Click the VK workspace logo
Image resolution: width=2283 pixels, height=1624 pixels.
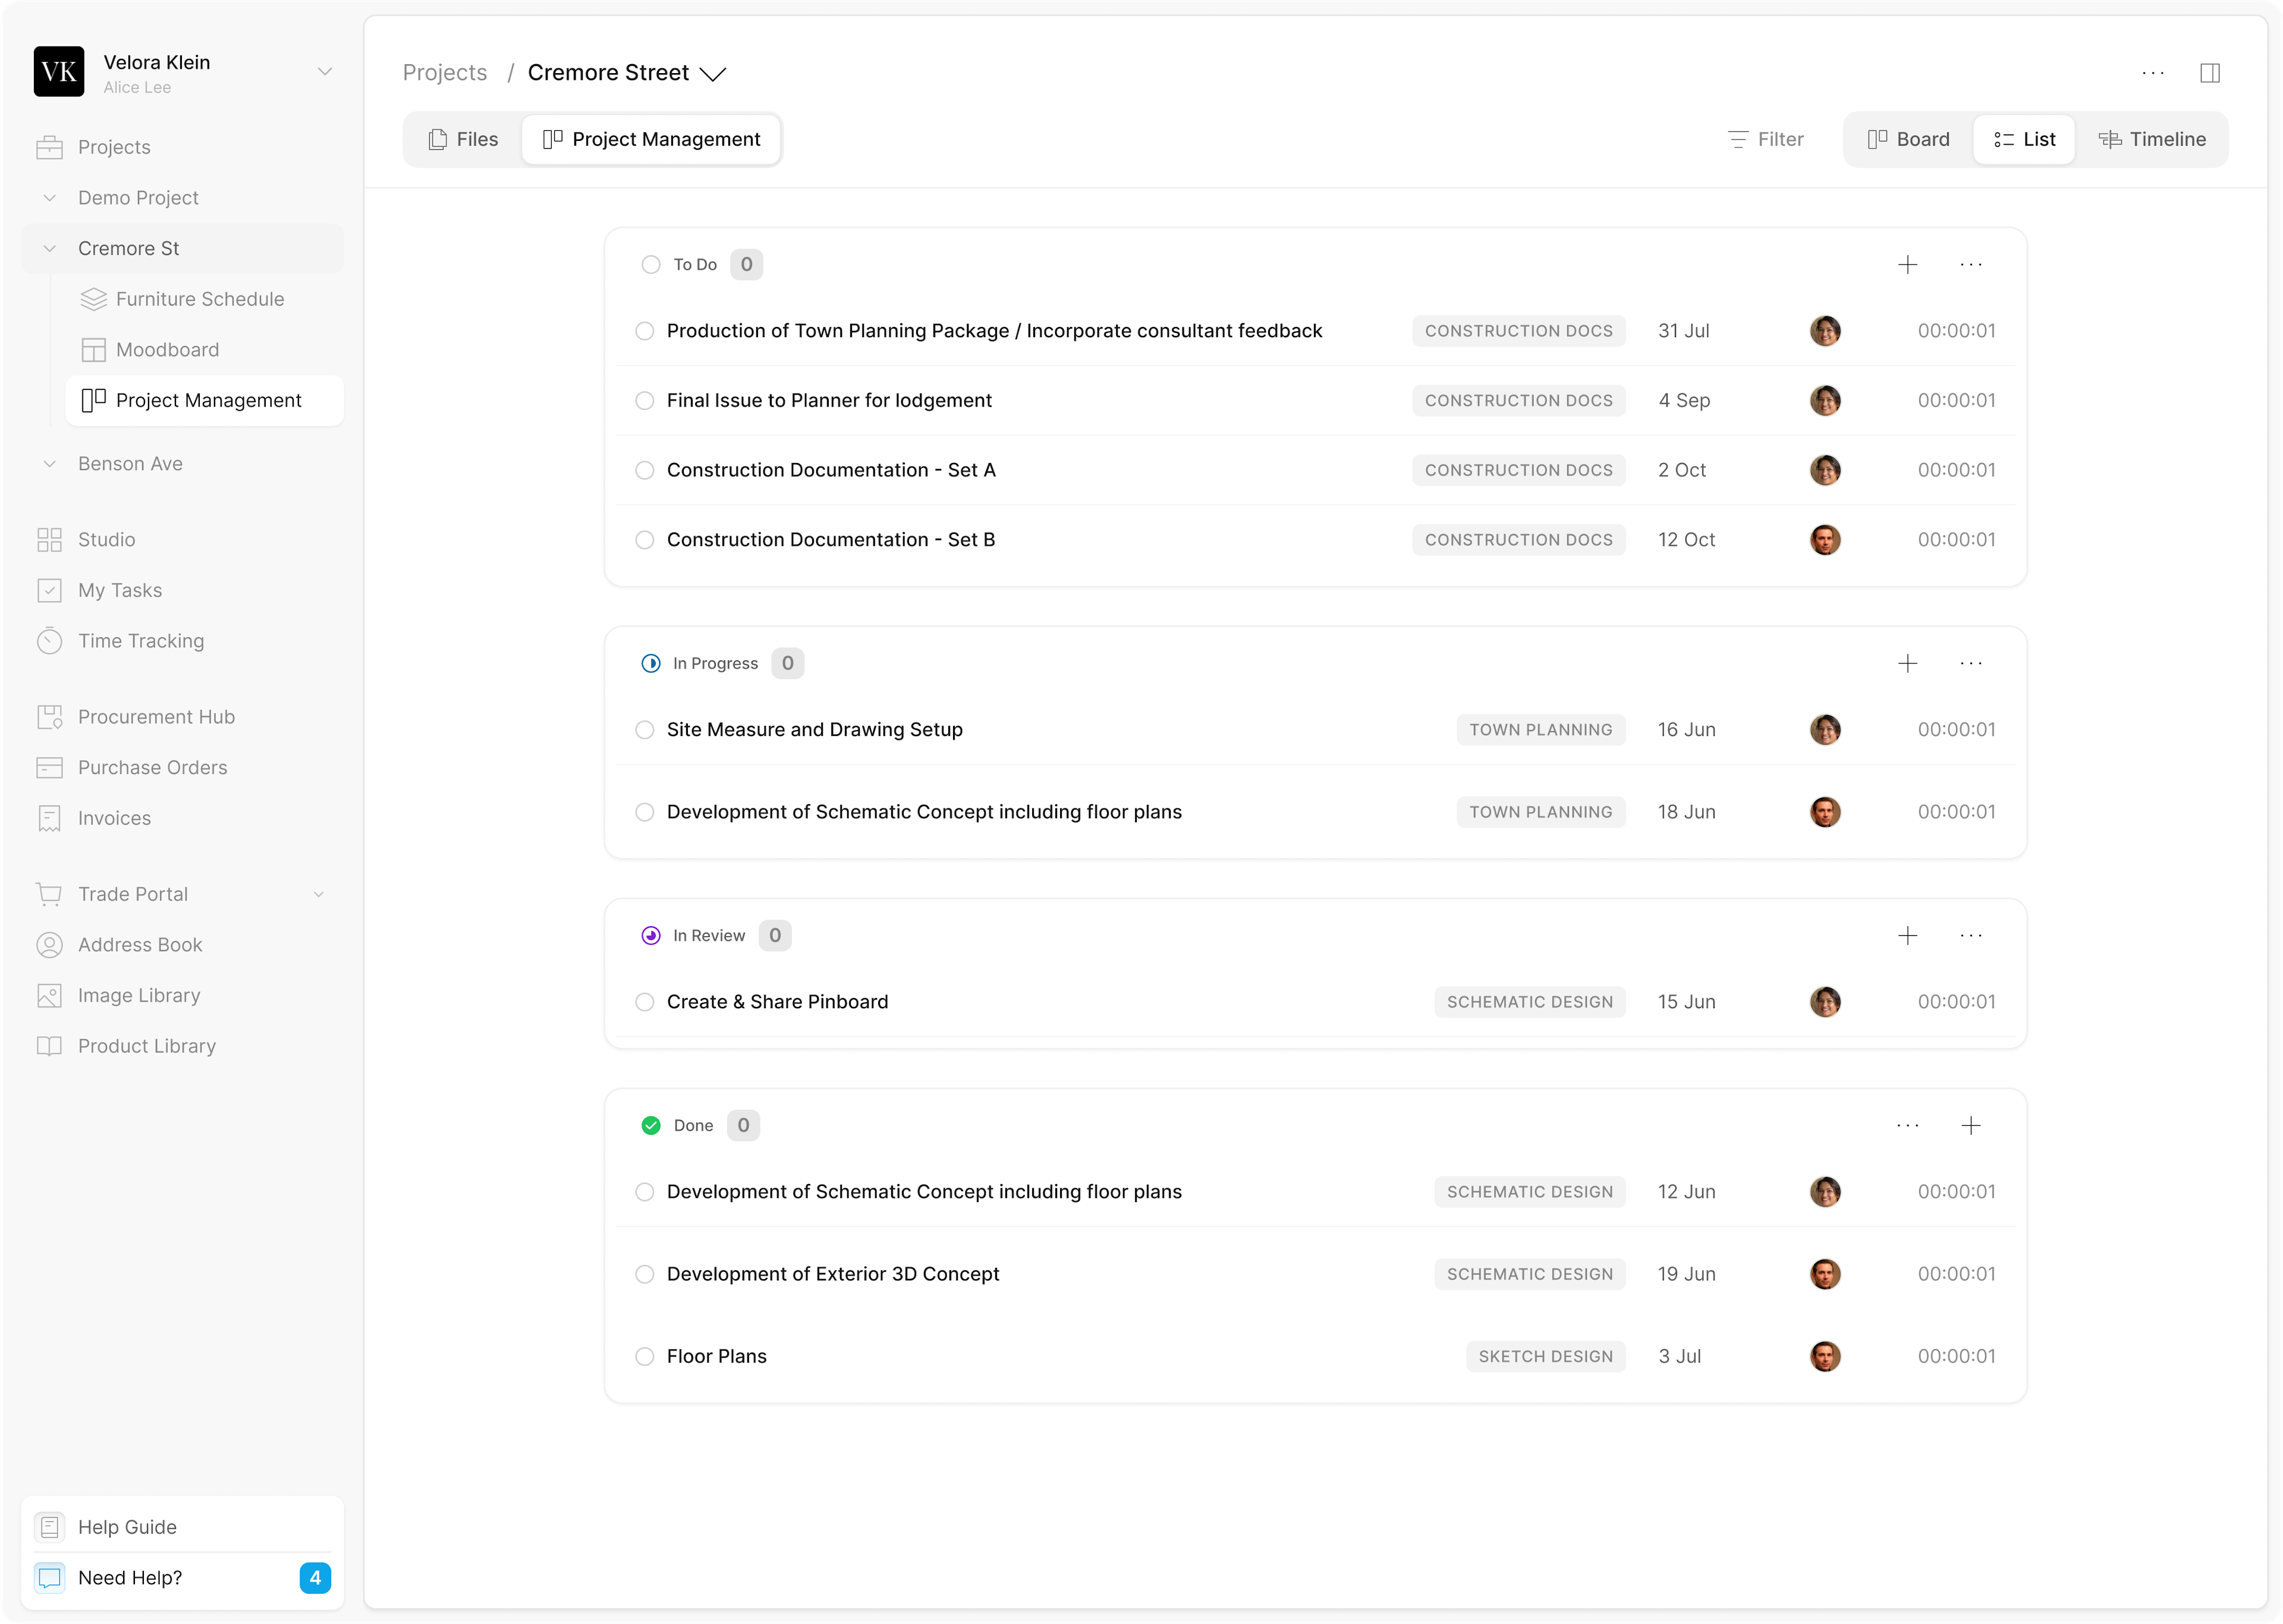58,71
